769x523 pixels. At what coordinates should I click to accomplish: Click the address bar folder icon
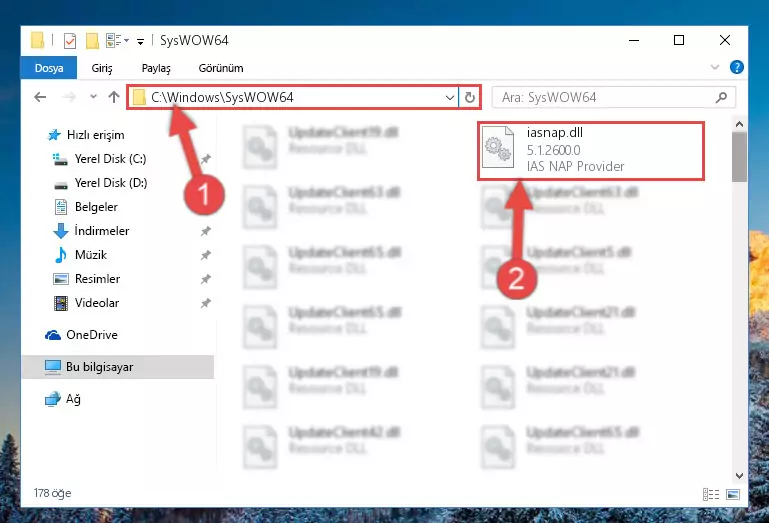click(x=139, y=97)
